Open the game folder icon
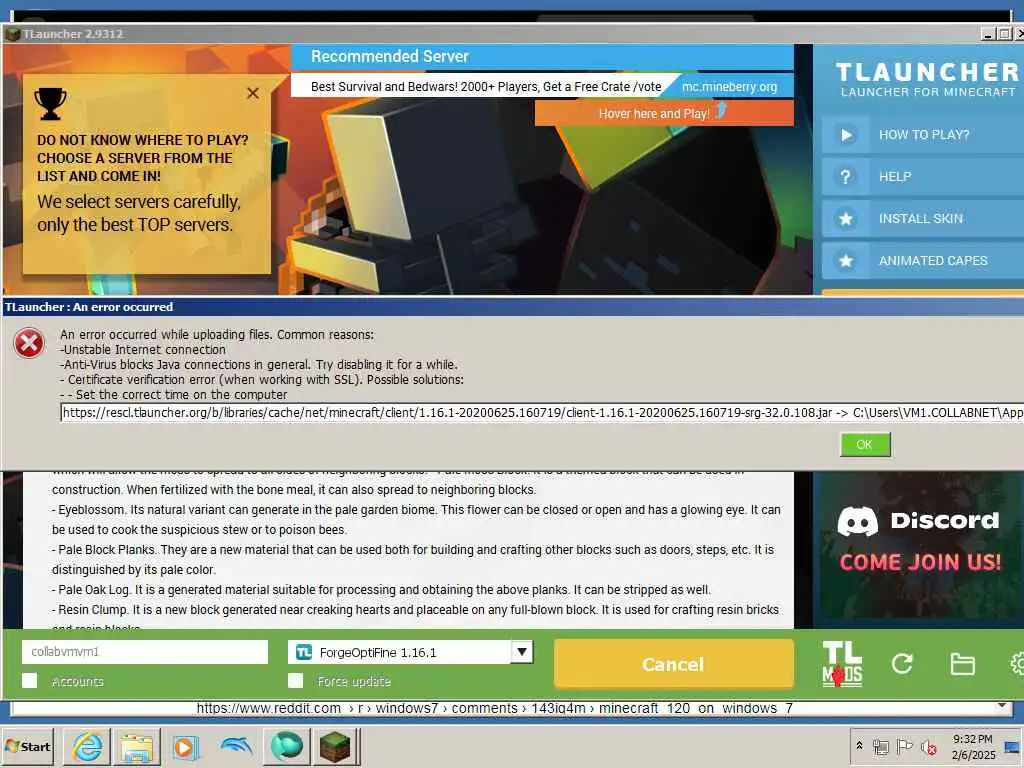Screen dimensions: 1024x768 (963, 664)
